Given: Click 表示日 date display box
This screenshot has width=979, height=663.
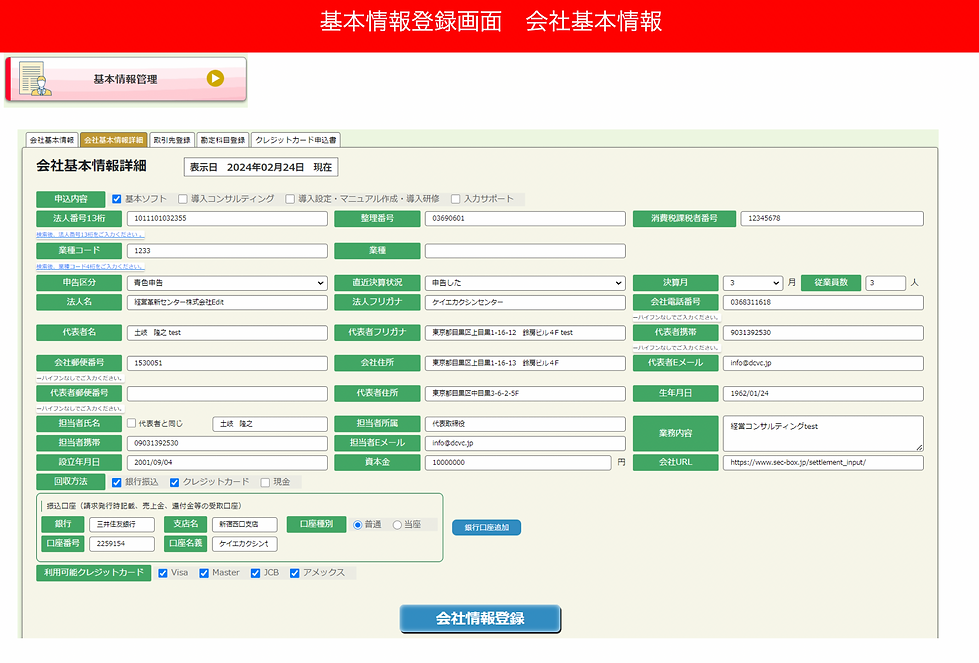Looking at the screenshot, I should 261,167.
